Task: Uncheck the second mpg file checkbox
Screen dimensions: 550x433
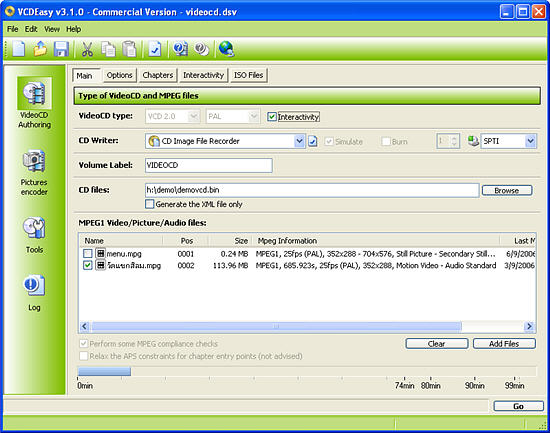Action: (x=88, y=265)
